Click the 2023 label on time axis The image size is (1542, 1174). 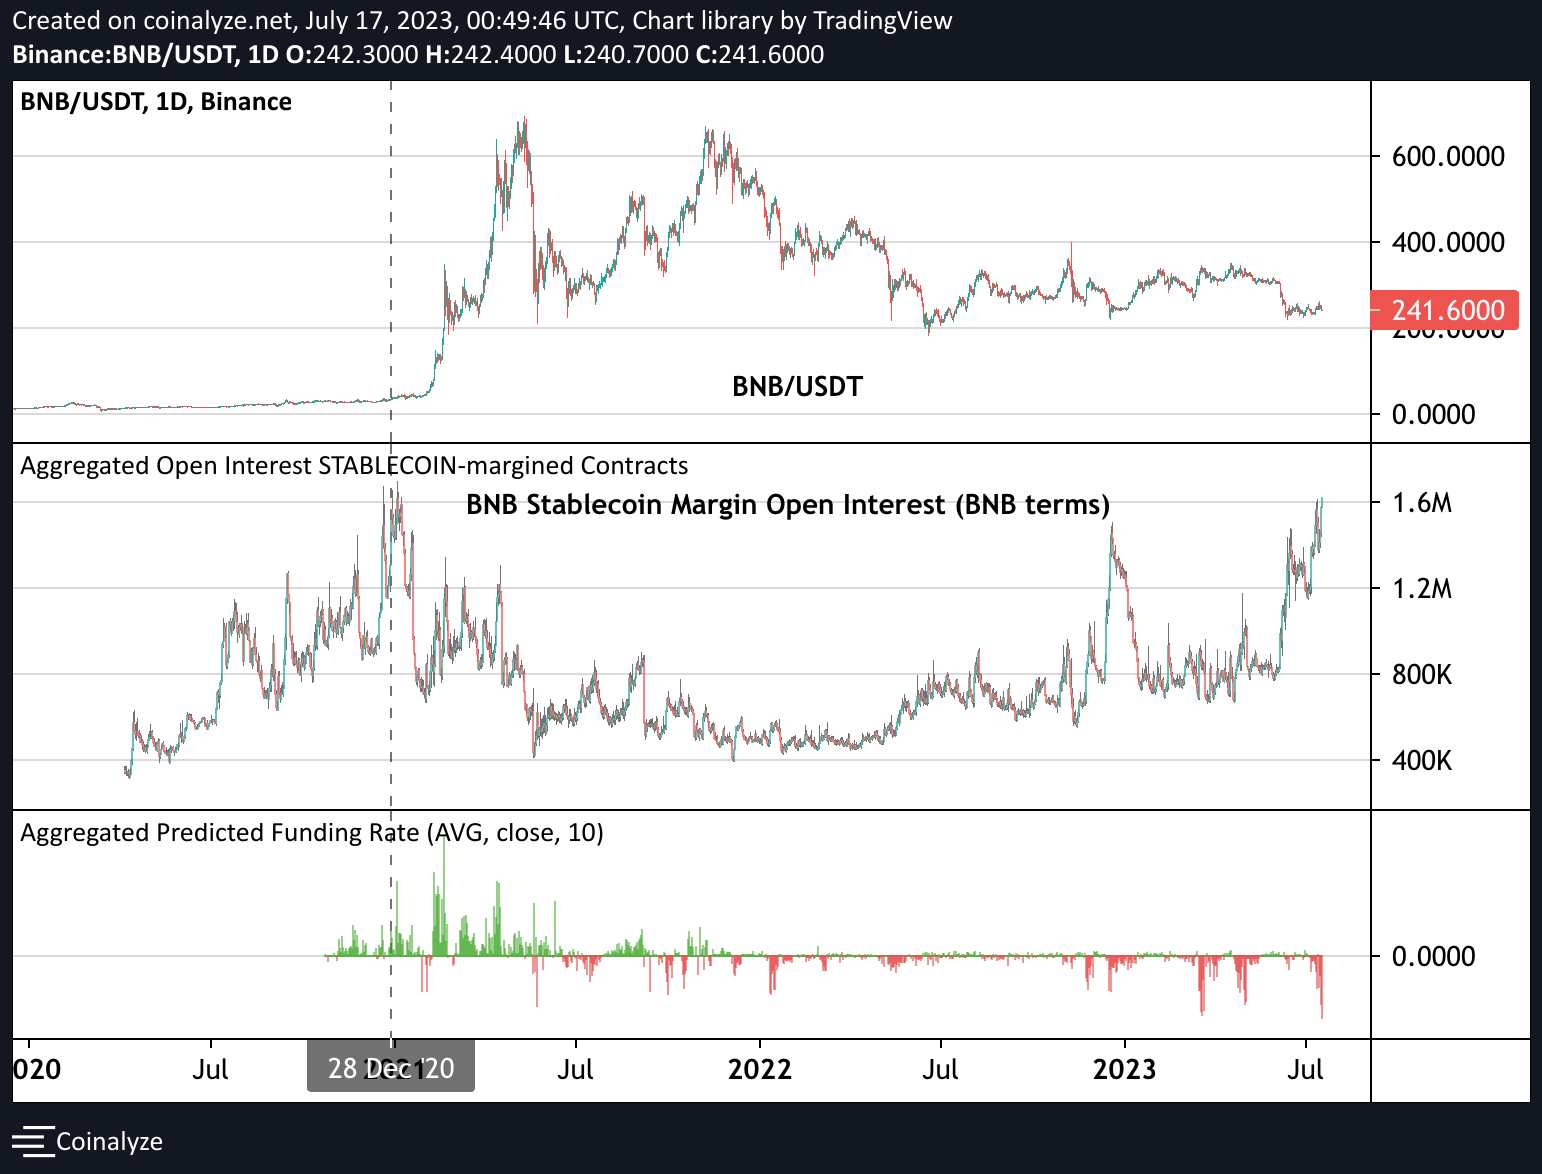click(1124, 1069)
